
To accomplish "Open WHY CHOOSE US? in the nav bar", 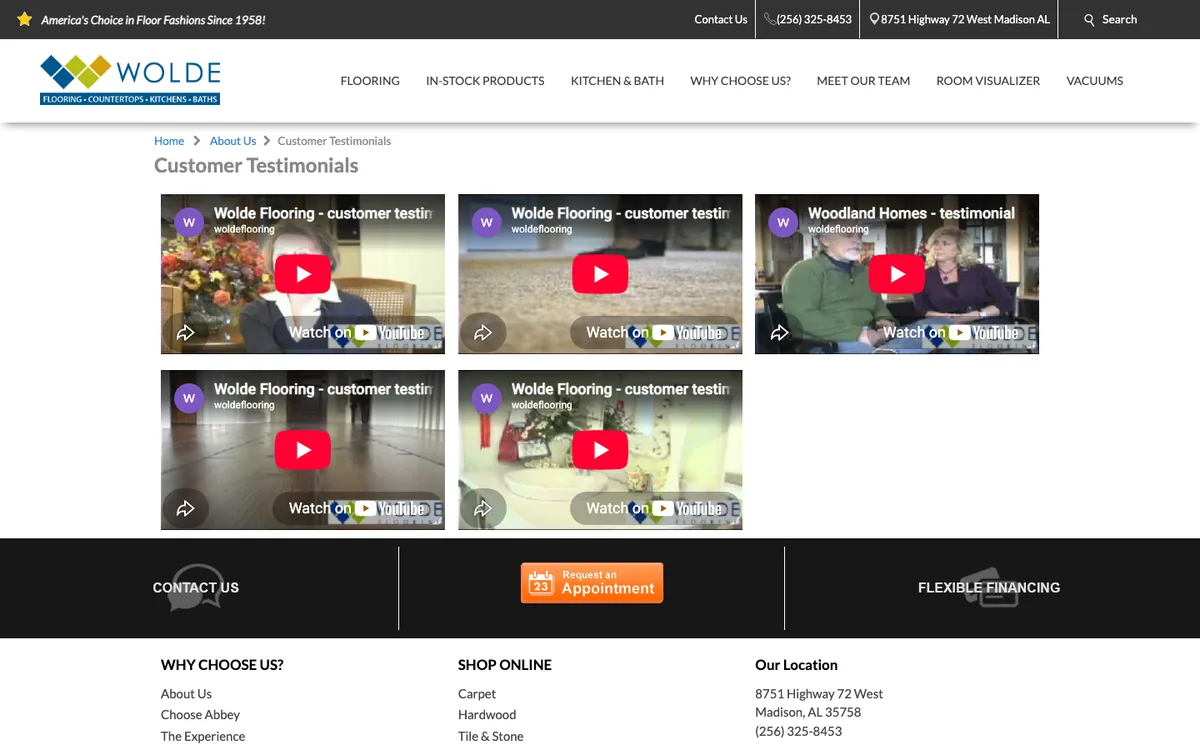I will tap(740, 81).
